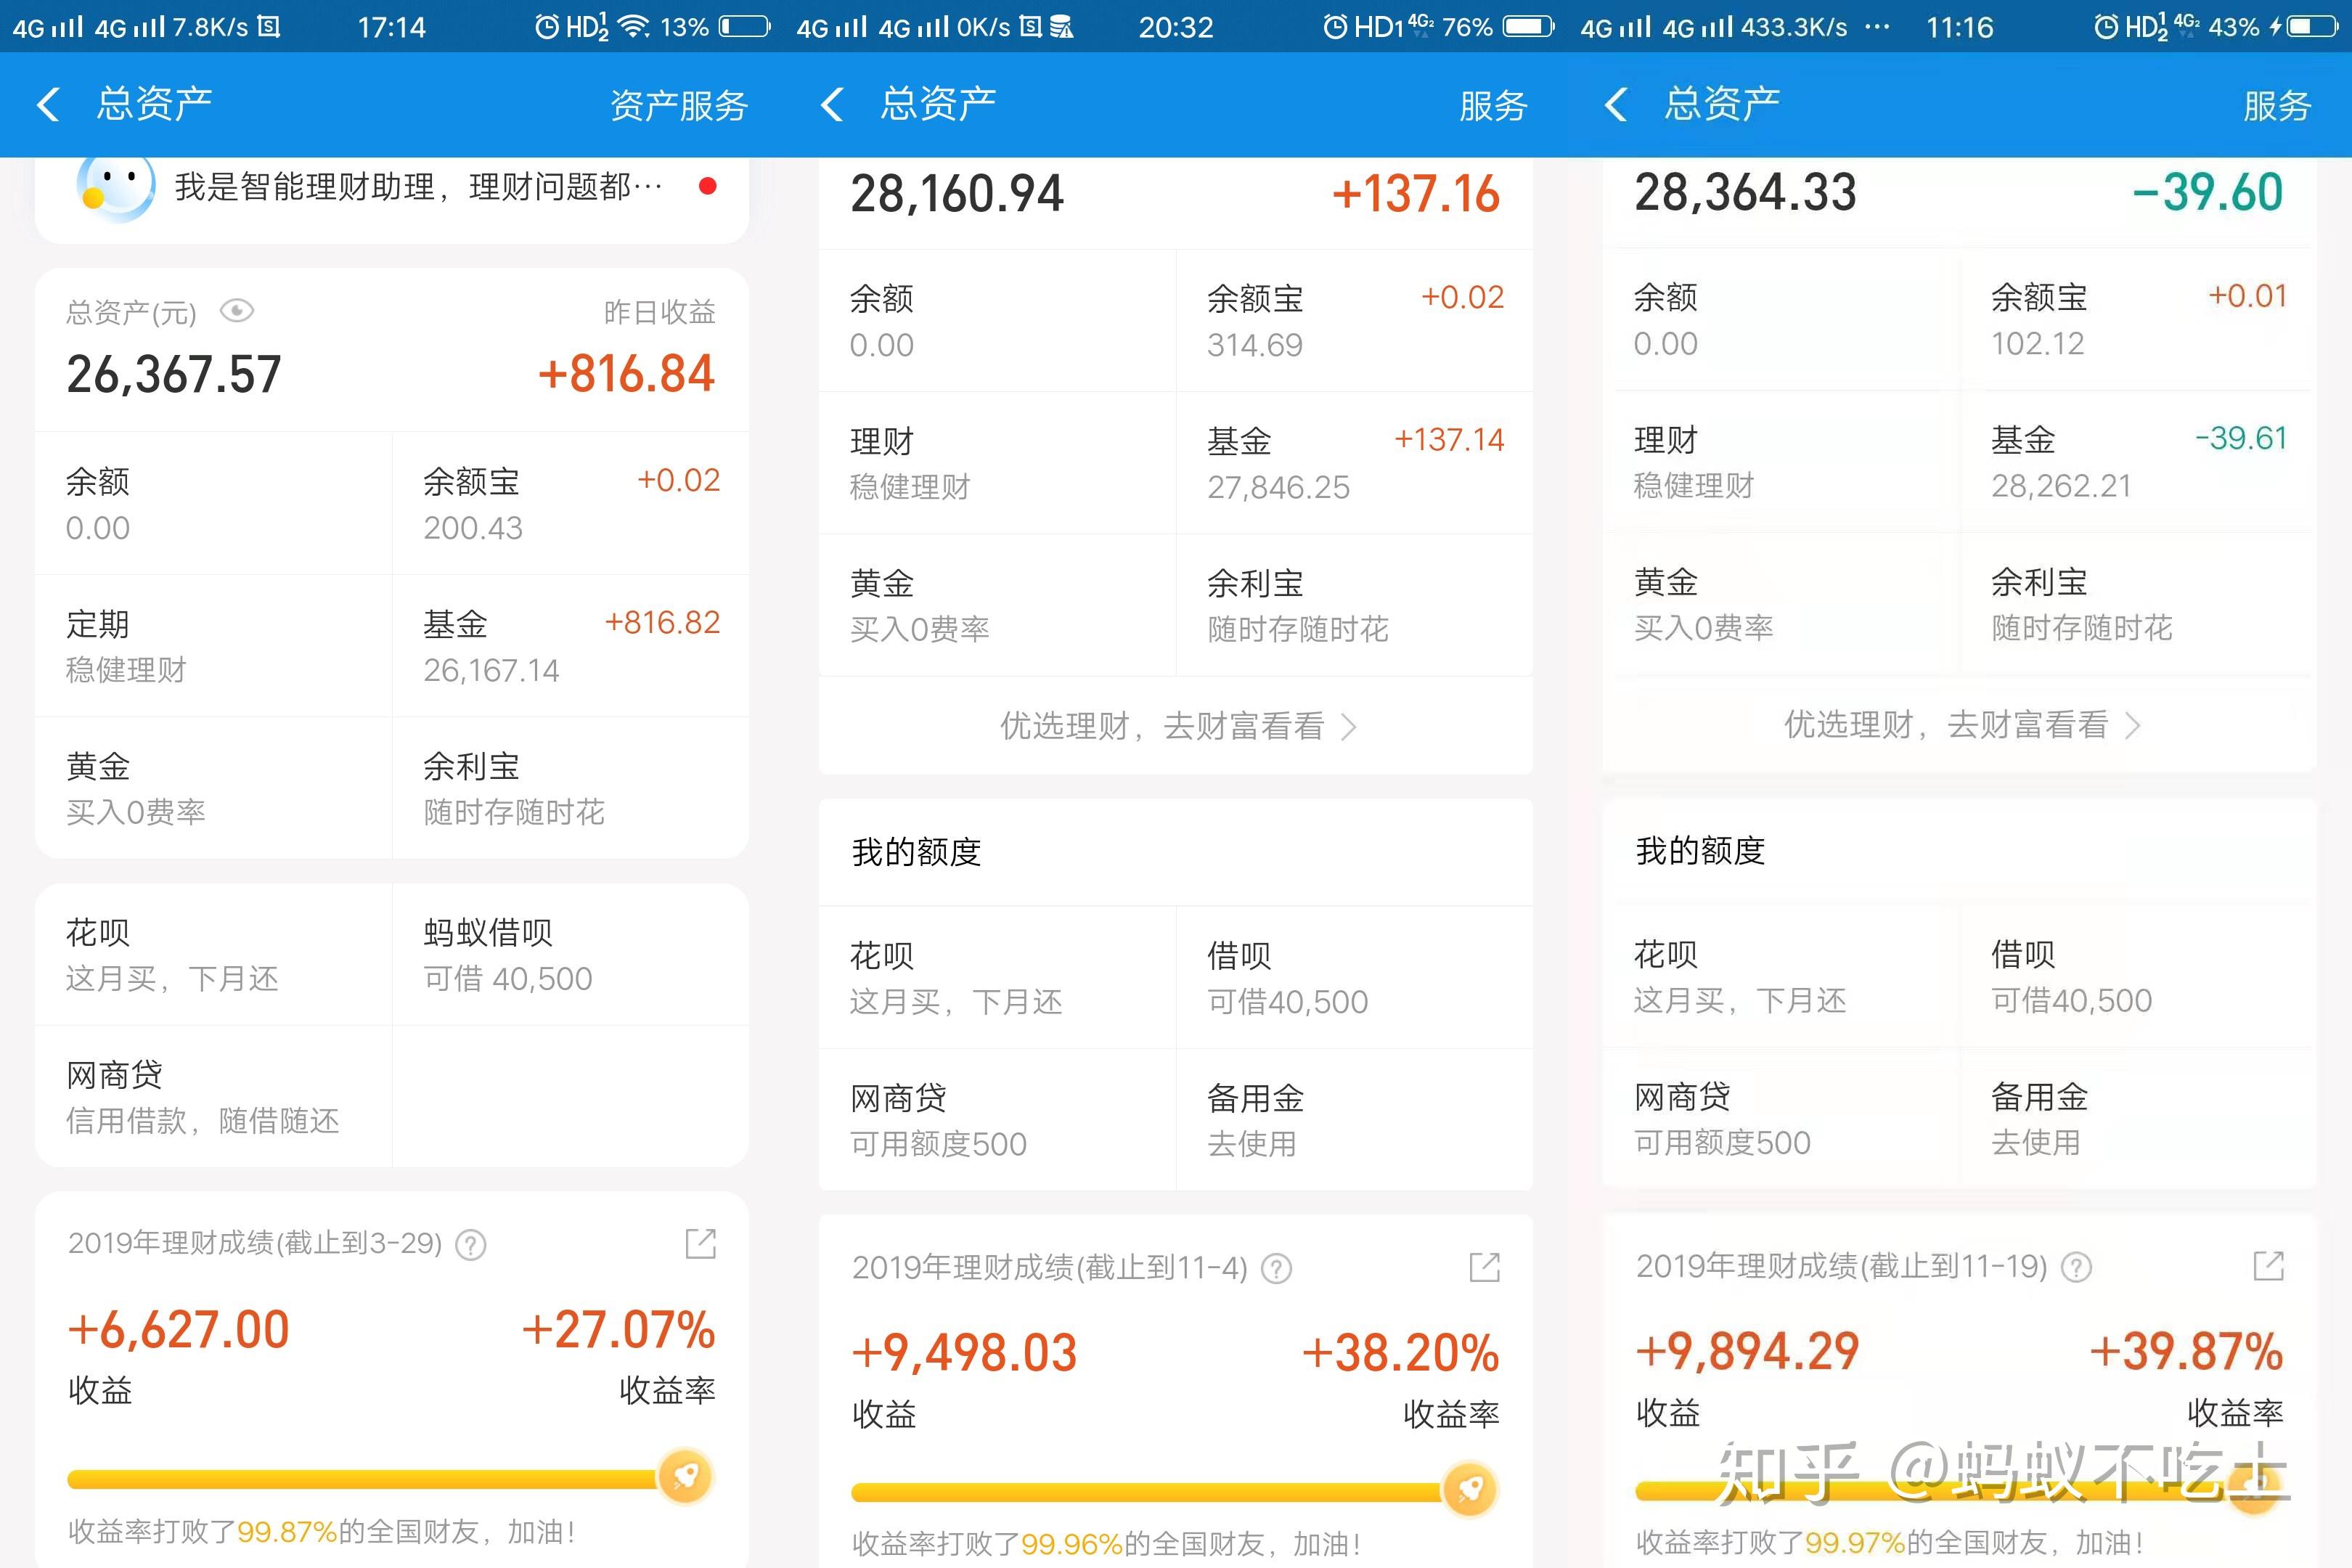Click share icon for results up to 11-19
The height and width of the screenshot is (1568, 2352).
2268,1265
